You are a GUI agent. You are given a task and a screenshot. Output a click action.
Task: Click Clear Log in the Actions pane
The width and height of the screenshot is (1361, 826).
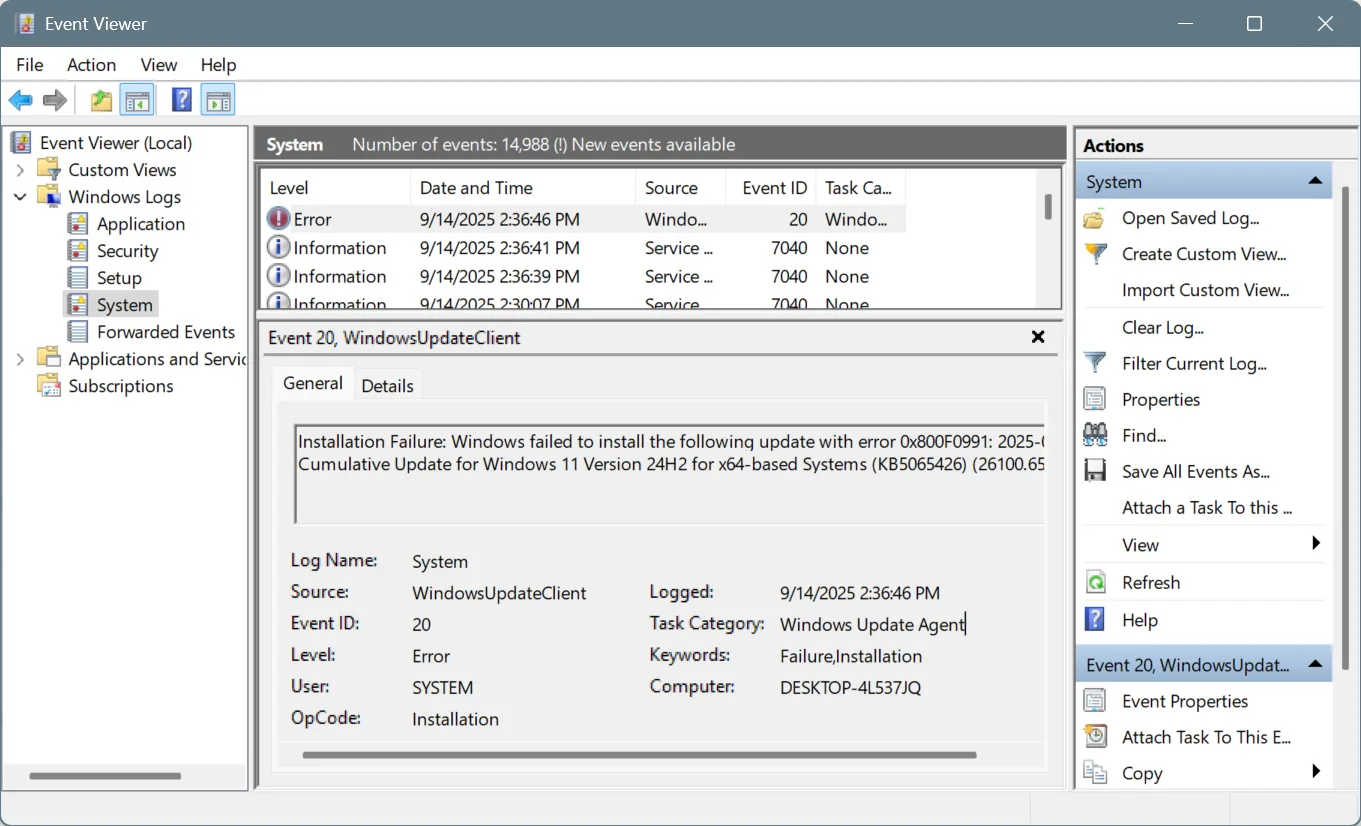click(1163, 327)
